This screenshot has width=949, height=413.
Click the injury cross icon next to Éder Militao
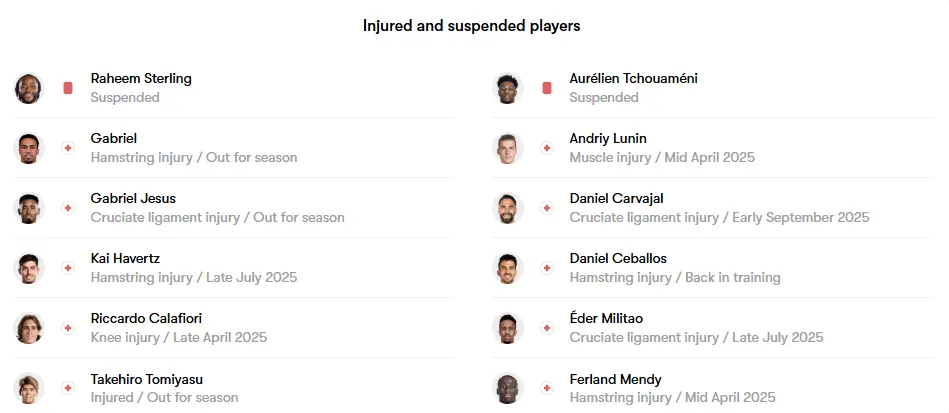tap(547, 328)
